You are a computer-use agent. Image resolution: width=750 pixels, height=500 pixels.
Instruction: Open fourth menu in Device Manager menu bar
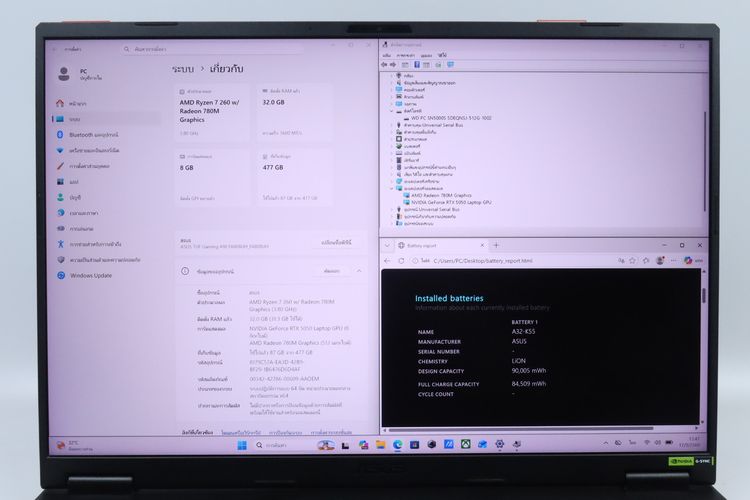[x=442, y=56]
